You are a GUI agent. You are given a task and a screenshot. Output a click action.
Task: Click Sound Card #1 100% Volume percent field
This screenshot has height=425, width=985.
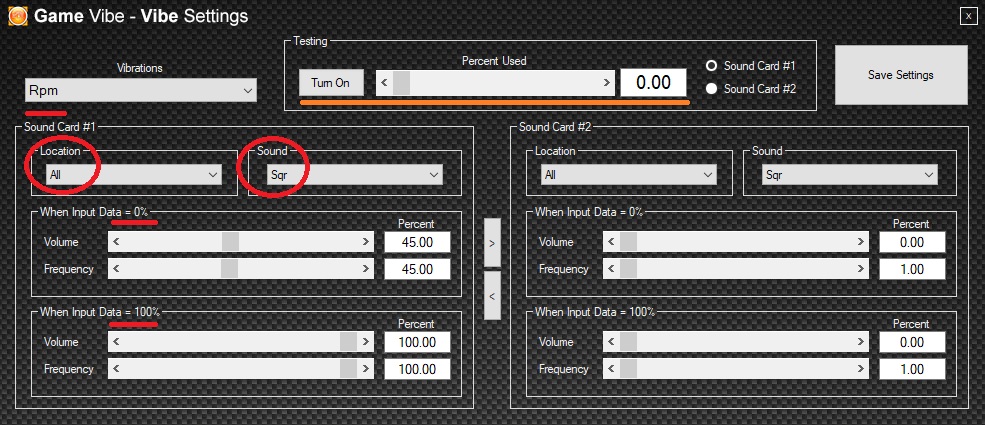417,342
